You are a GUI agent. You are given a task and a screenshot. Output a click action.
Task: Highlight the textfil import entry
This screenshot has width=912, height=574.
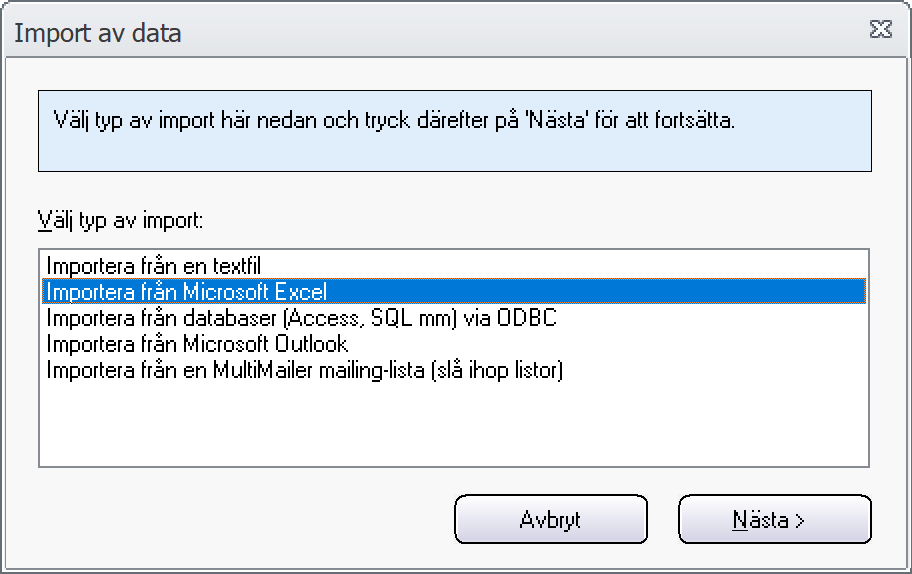click(x=454, y=266)
